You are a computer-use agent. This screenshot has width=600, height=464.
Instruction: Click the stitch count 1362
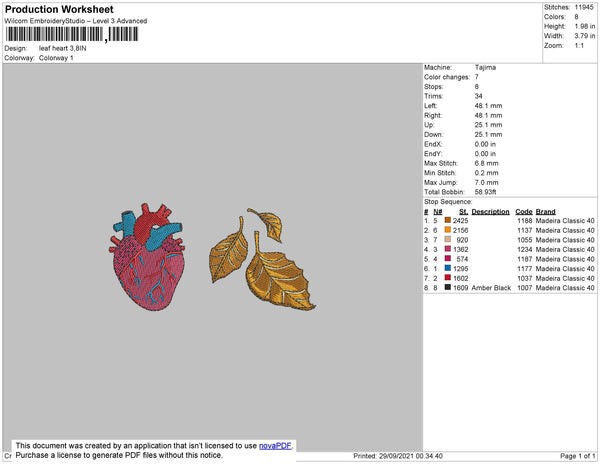click(460, 249)
